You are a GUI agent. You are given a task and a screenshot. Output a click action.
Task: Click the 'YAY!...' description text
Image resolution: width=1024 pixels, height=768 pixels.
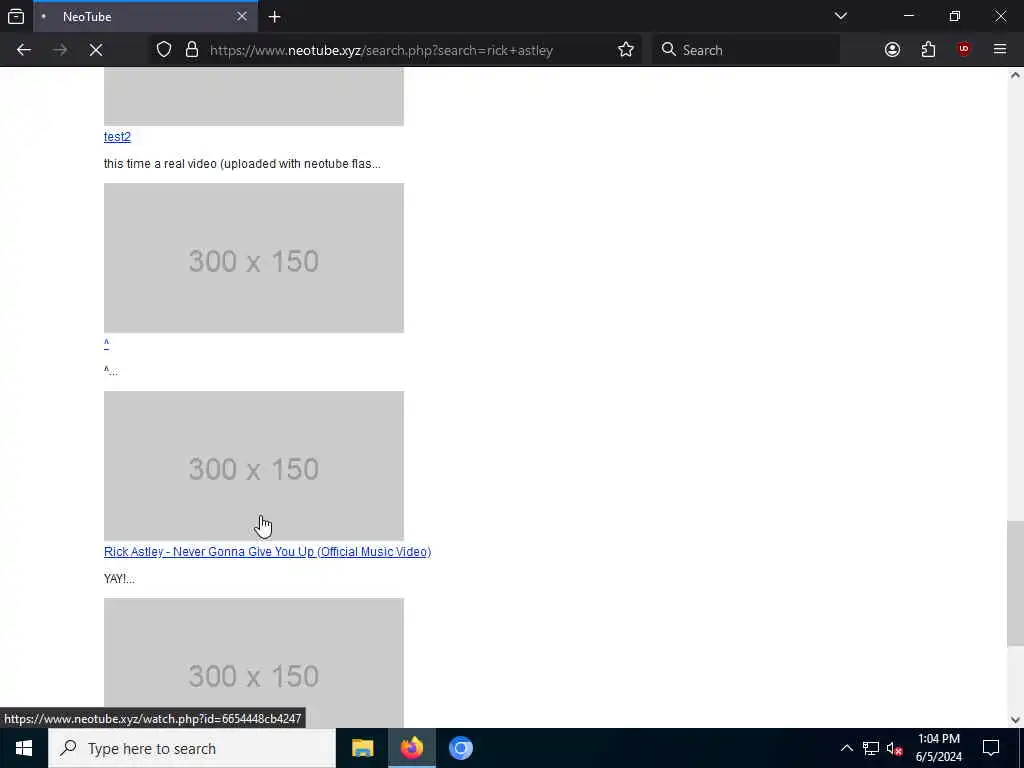tap(120, 579)
